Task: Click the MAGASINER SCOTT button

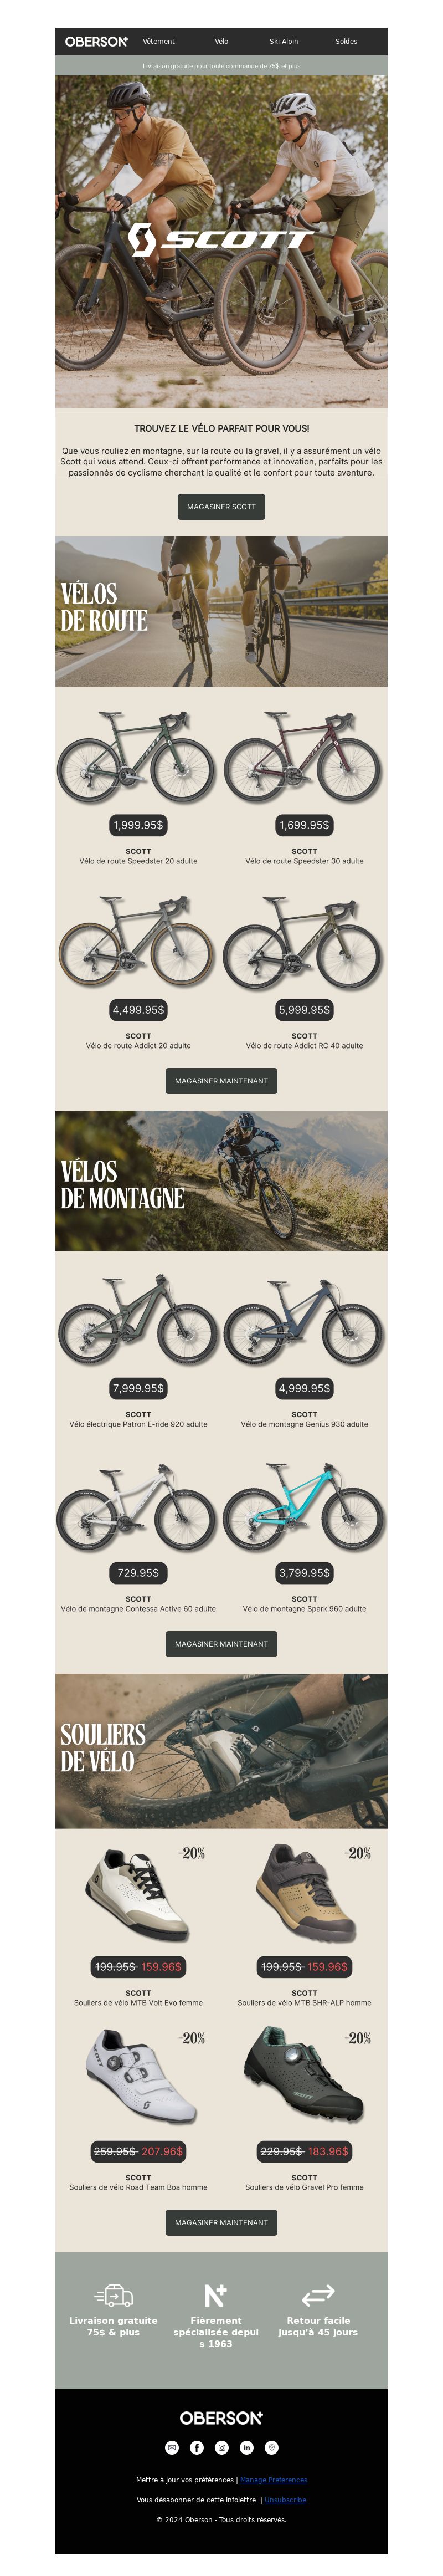Action: (221, 507)
